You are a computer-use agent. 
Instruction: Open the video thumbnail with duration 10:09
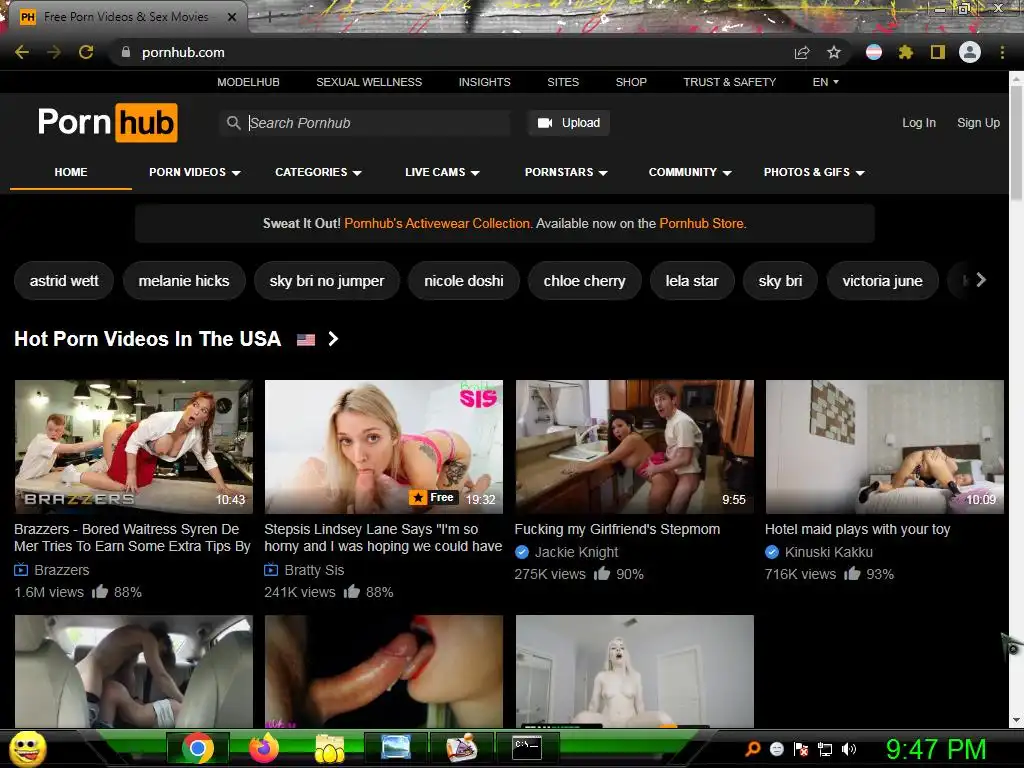tap(884, 447)
